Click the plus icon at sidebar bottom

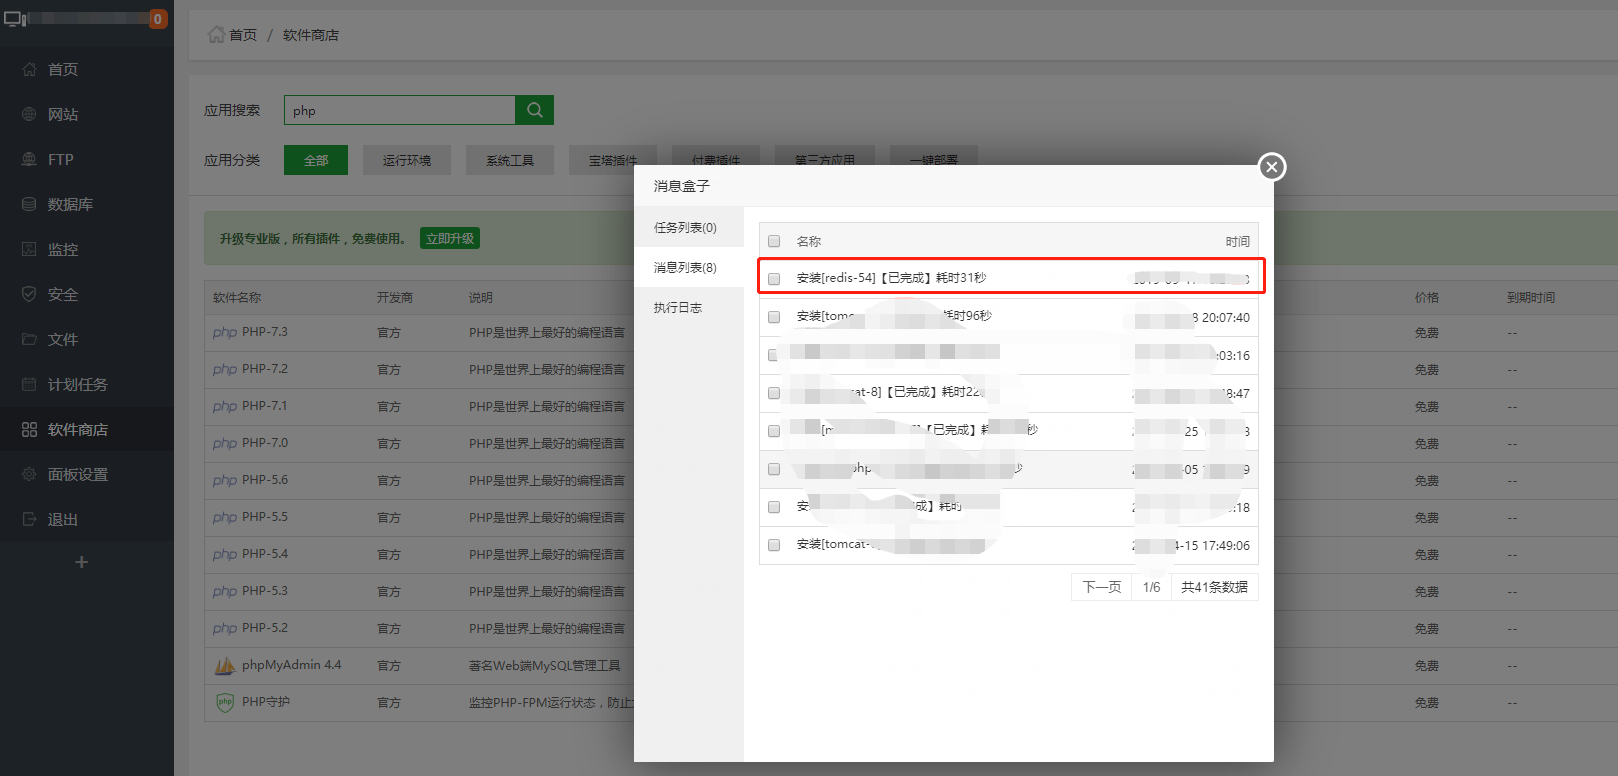(x=82, y=562)
